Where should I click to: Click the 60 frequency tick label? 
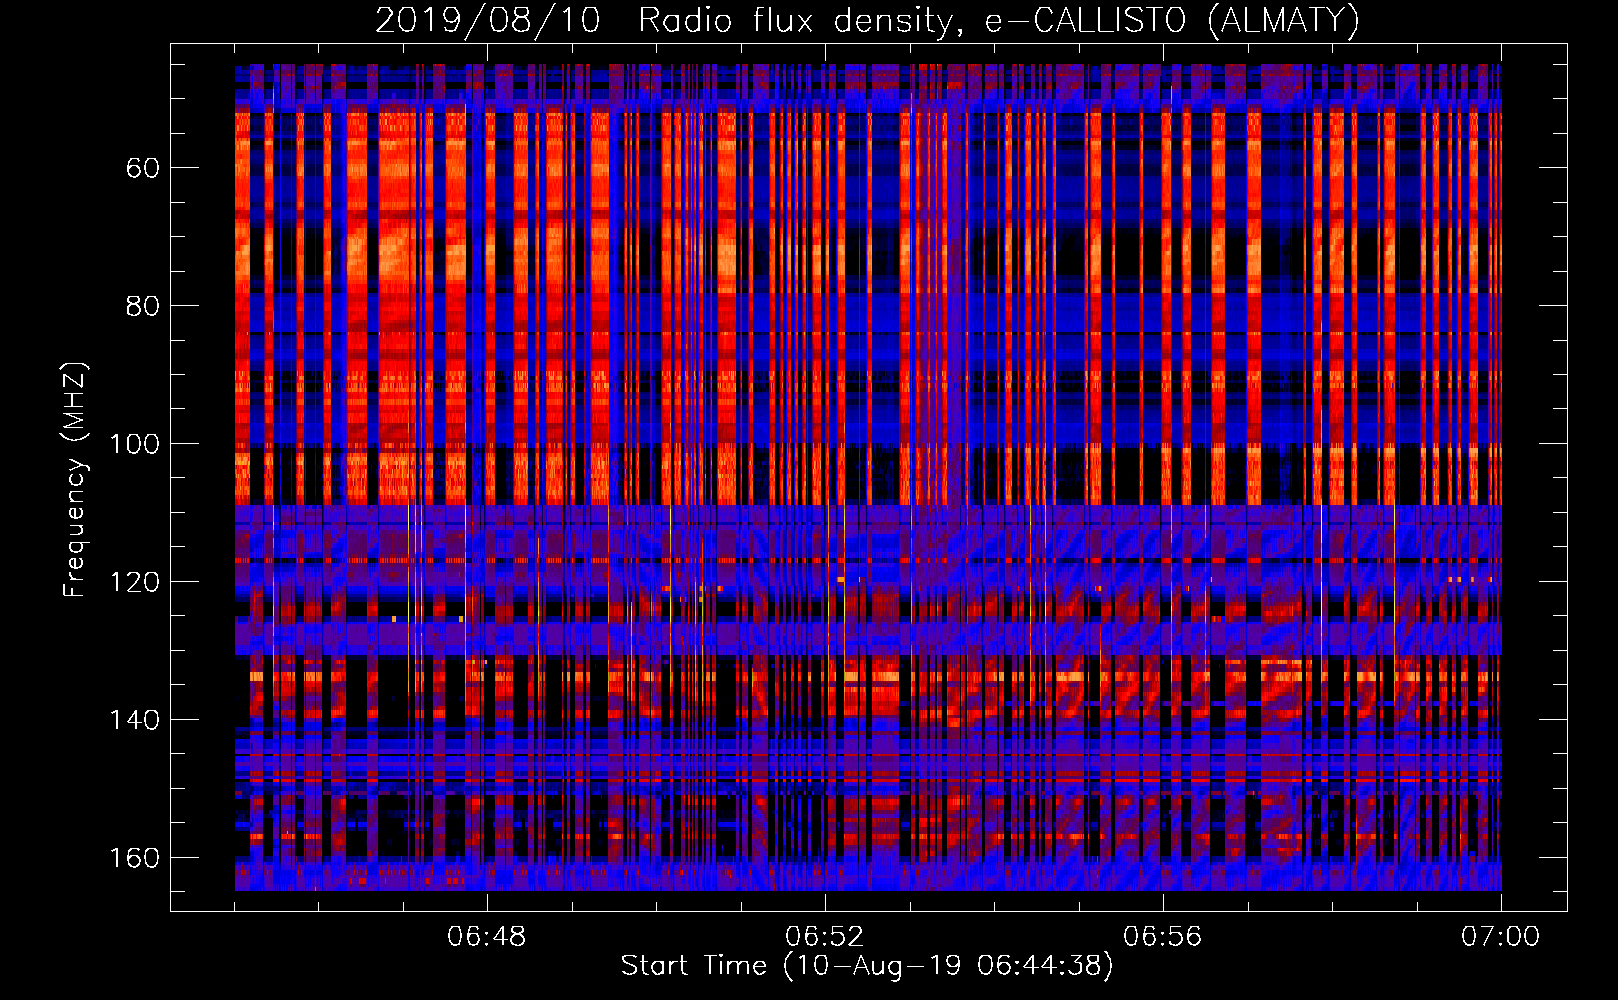143,168
